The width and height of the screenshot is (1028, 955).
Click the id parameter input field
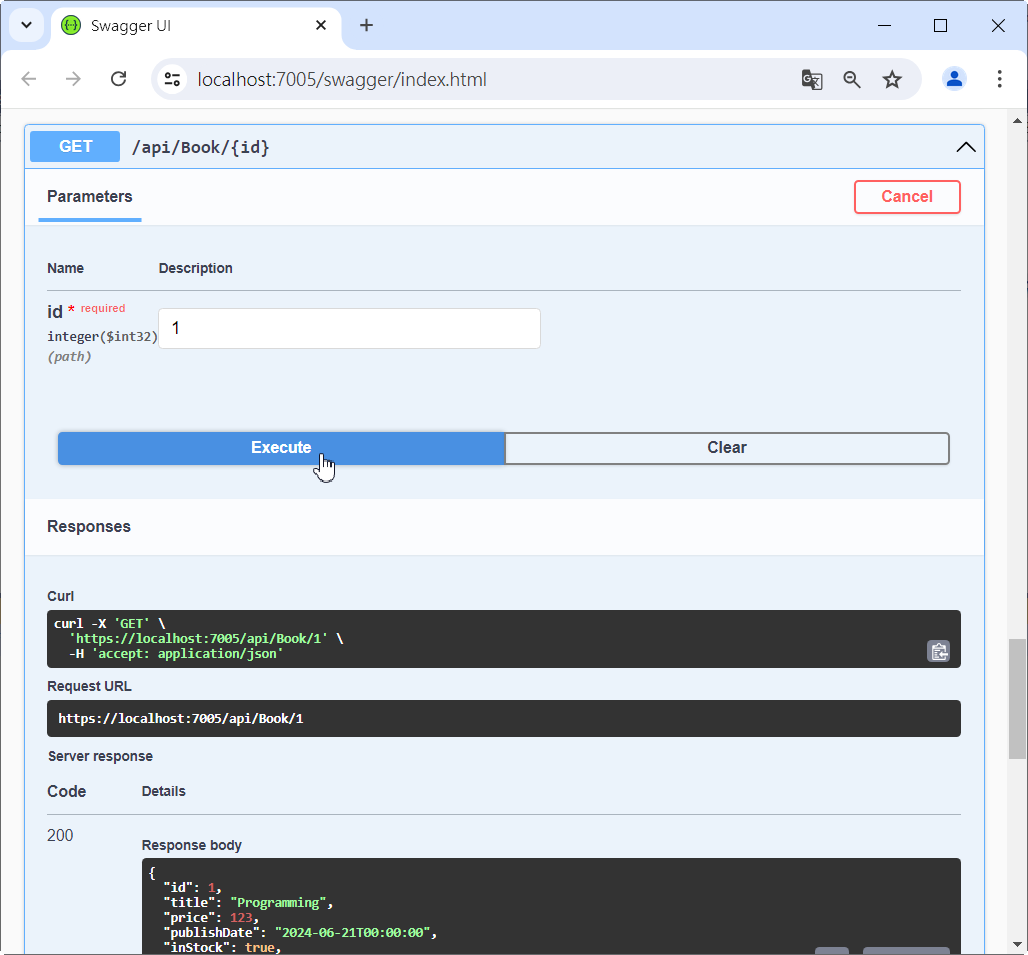tap(349, 328)
